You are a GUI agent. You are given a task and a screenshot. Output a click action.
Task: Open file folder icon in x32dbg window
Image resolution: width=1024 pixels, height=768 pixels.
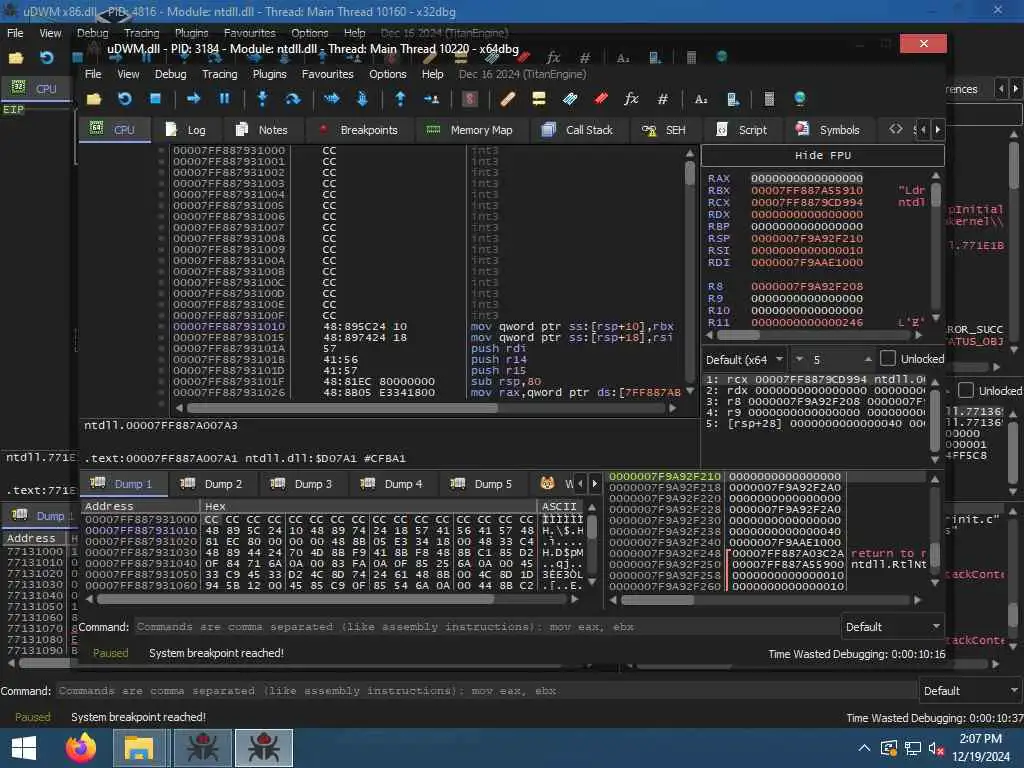click(x=16, y=58)
